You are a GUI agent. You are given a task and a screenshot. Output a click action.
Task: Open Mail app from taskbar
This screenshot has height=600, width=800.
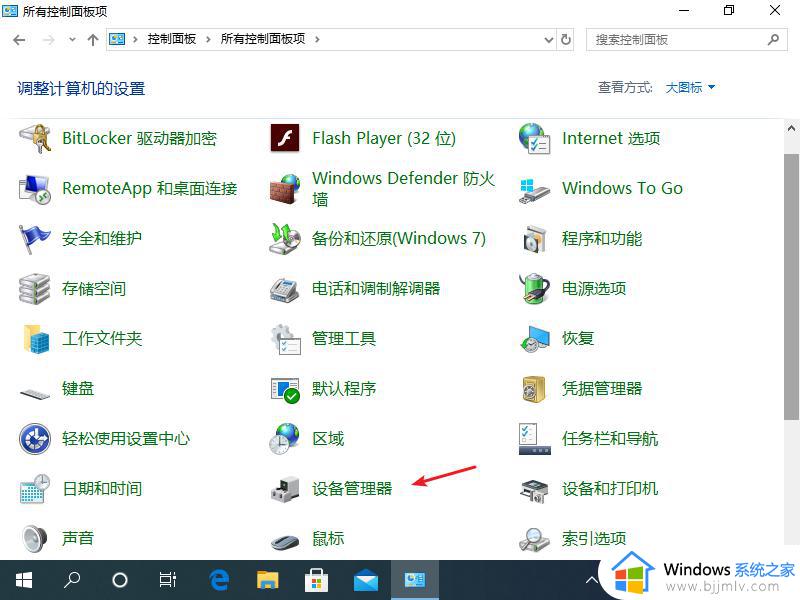365,580
